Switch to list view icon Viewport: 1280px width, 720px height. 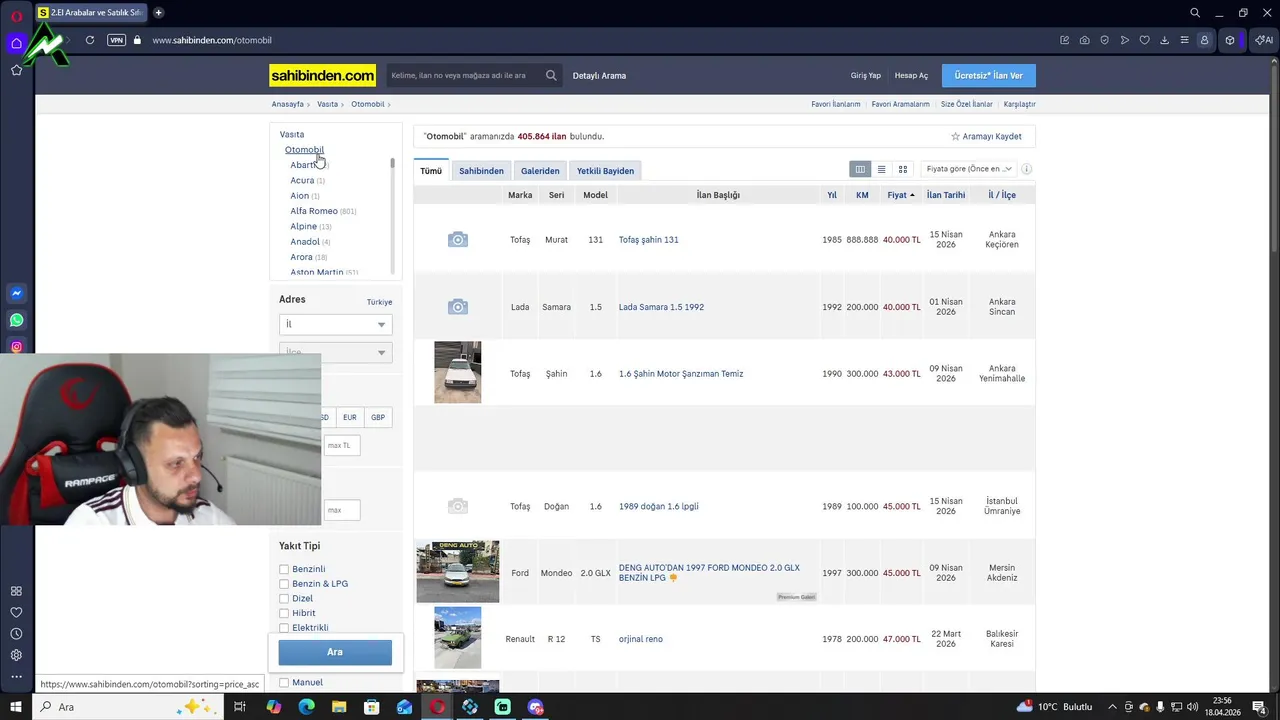tap(881, 169)
